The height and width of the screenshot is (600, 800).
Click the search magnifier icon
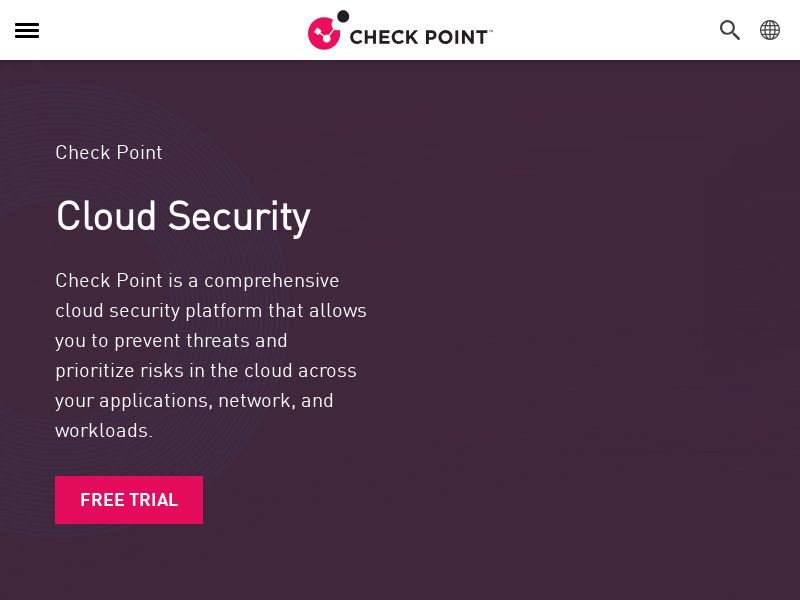click(x=730, y=30)
